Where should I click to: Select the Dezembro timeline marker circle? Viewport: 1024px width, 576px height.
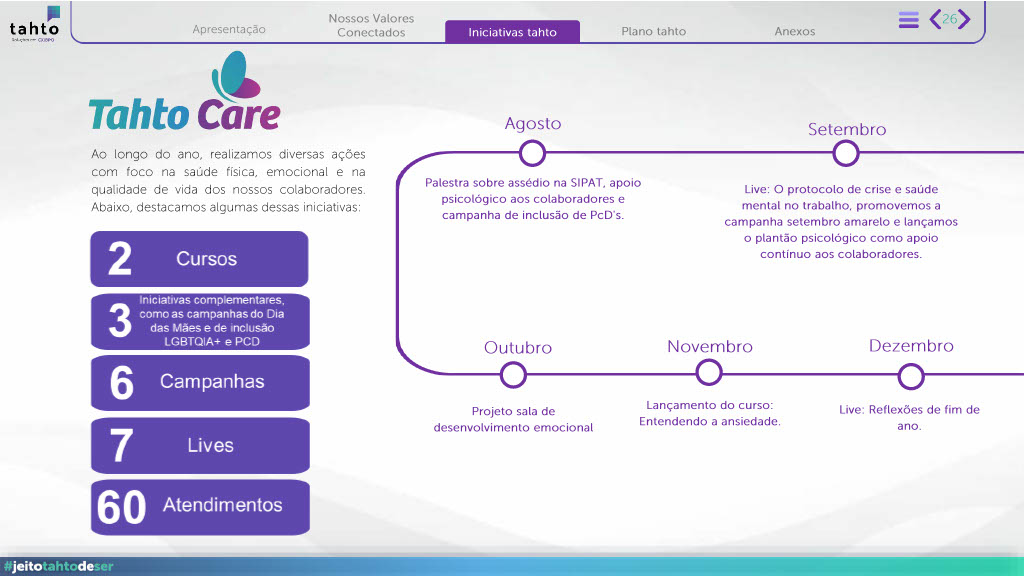coord(911,376)
